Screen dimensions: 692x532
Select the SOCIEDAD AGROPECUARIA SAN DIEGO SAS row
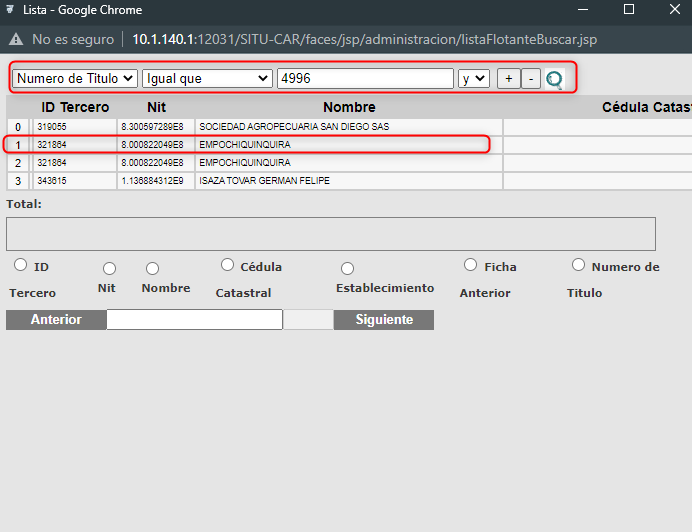click(x=292, y=127)
